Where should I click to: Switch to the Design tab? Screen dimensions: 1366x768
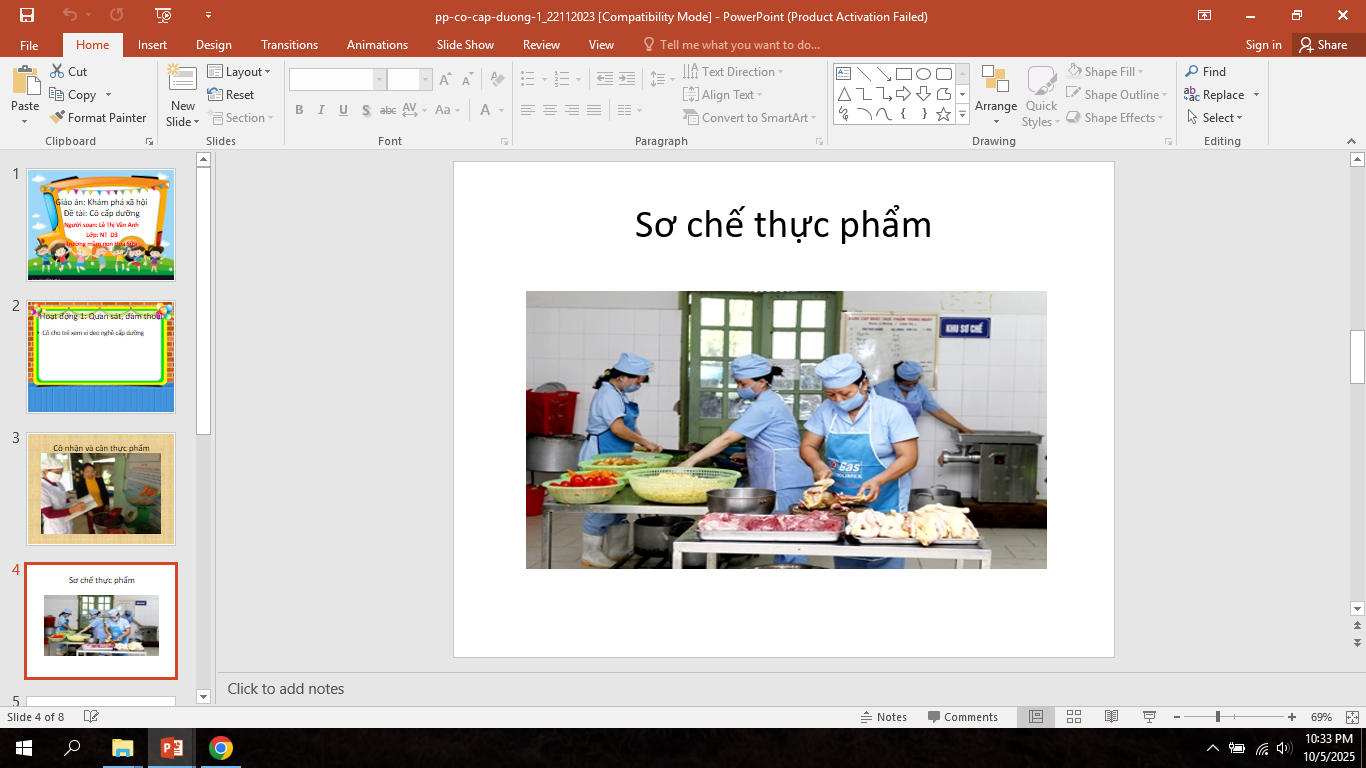(x=213, y=45)
